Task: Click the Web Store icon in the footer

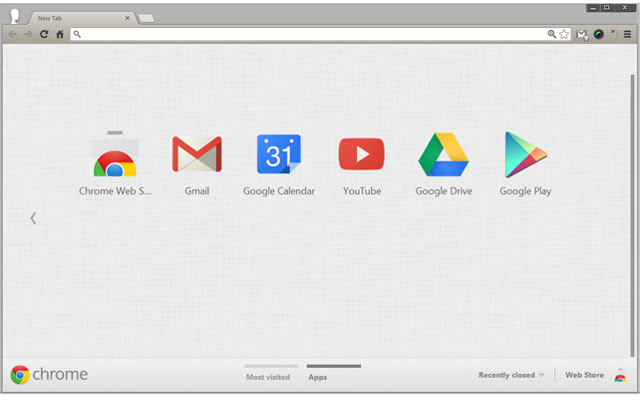Action: pos(620,376)
